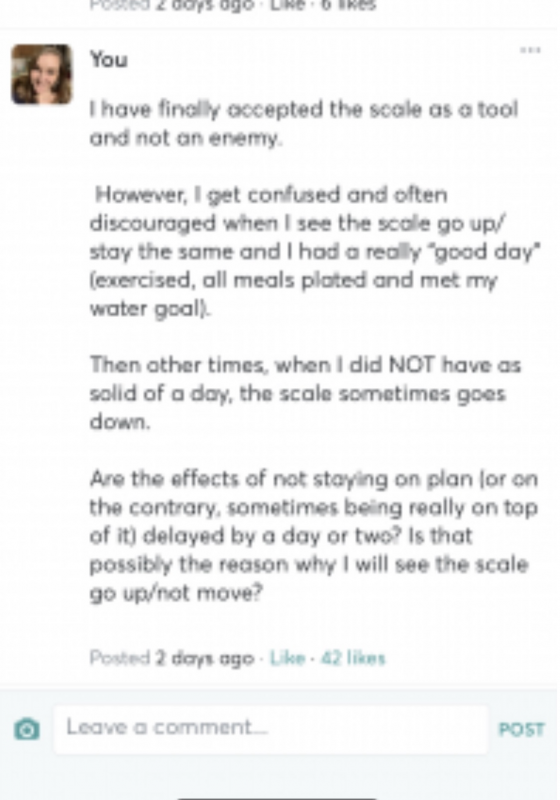Click the paragraph starting "Are the effects"
This screenshot has width=560, height=800.
click(x=314, y=536)
